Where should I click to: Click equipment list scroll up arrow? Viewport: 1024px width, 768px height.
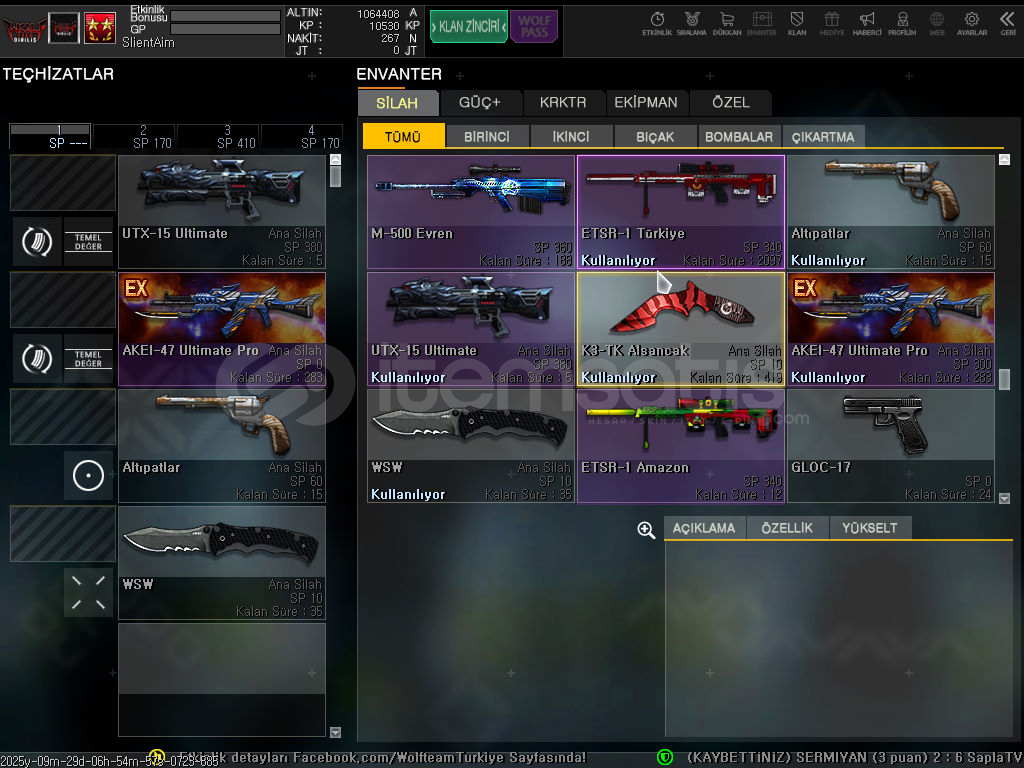coord(336,159)
